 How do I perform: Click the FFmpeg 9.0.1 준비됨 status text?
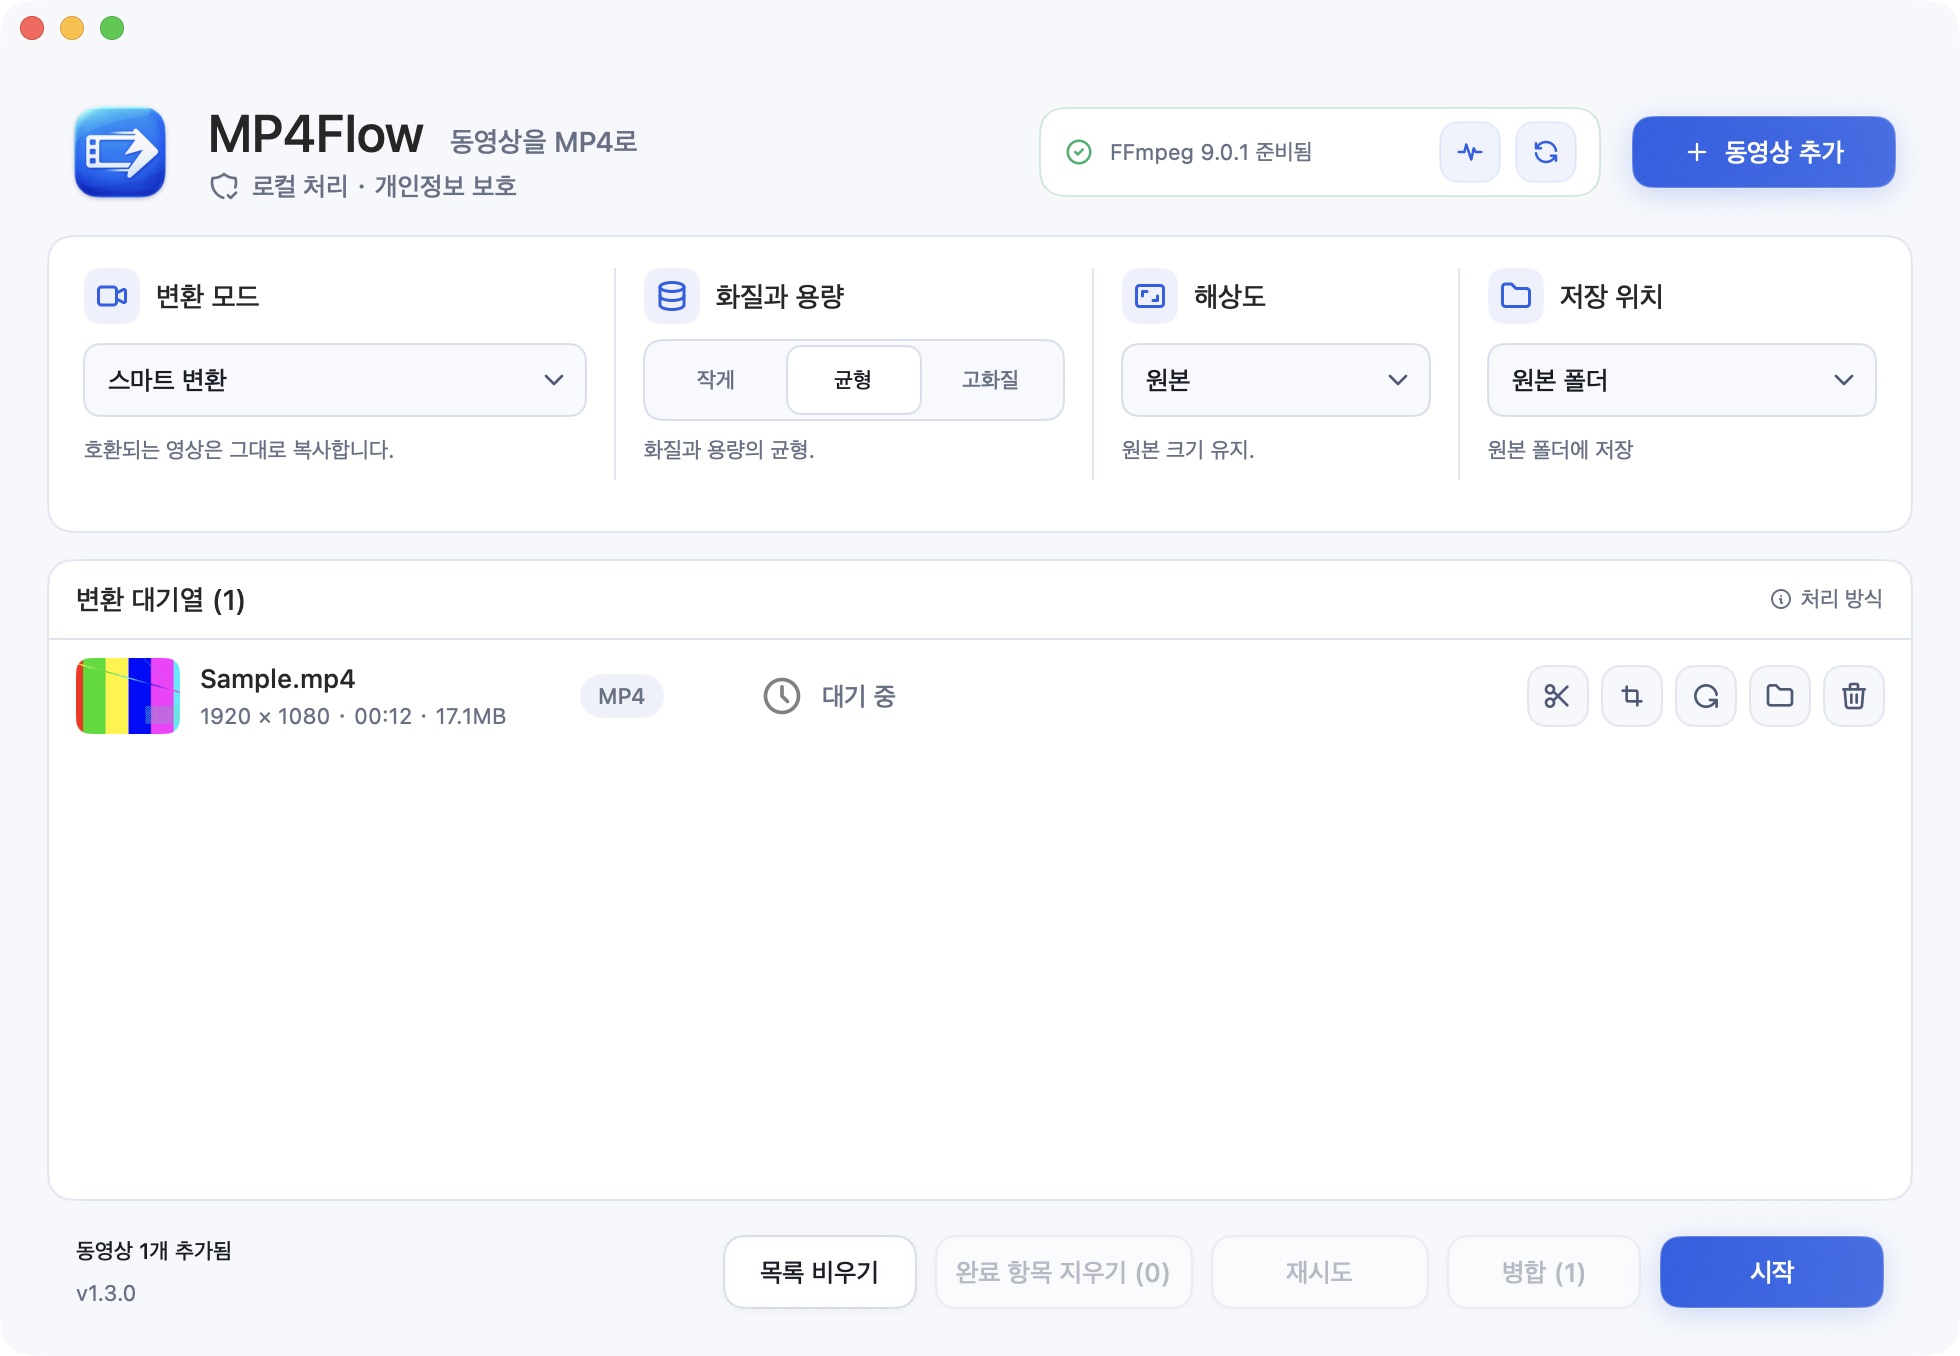pos(1211,152)
